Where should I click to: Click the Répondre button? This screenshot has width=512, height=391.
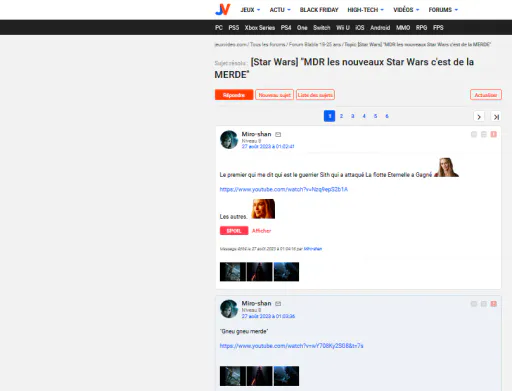click(x=234, y=95)
